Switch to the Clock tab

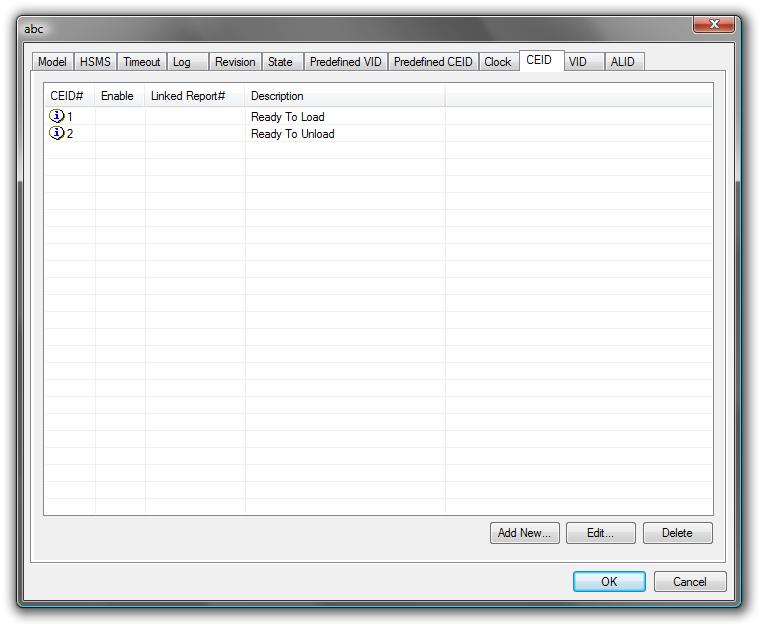click(498, 62)
